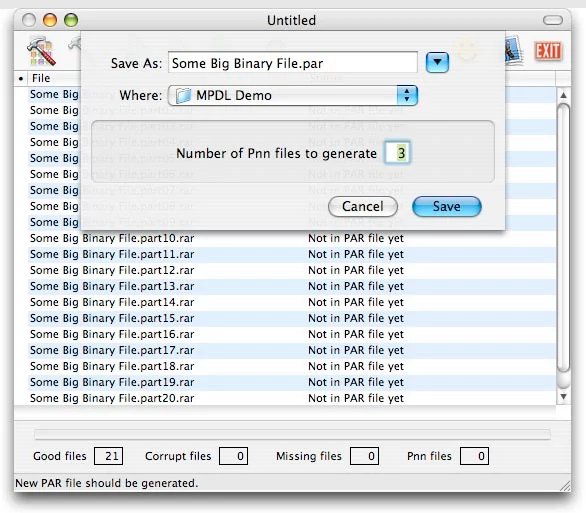Screen dimensions: 586x513
Task: Click the Number of Pnn files field
Action: pyautogui.click(x=398, y=153)
